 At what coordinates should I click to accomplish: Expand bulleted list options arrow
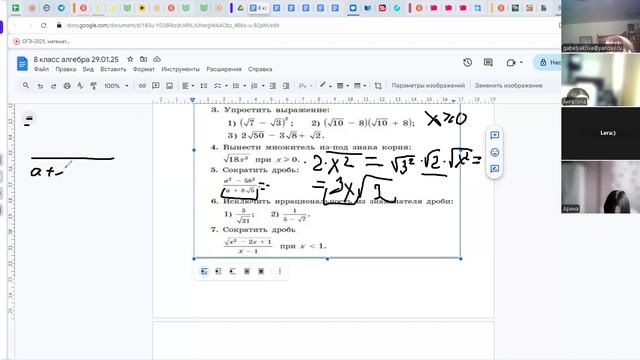tap(244, 86)
